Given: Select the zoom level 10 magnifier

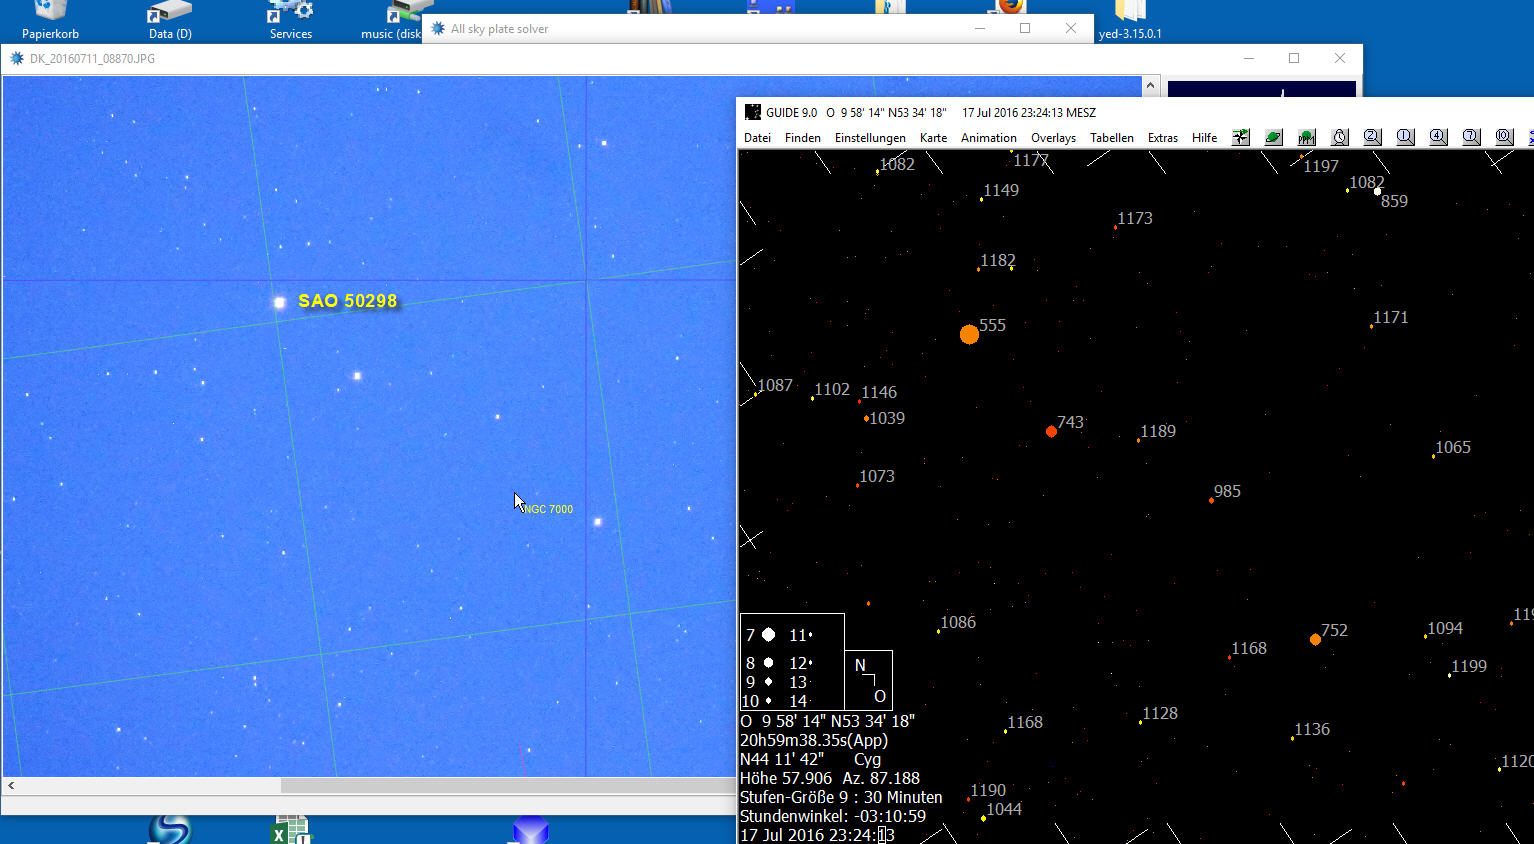Looking at the screenshot, I should click(x=1504, y=137).
